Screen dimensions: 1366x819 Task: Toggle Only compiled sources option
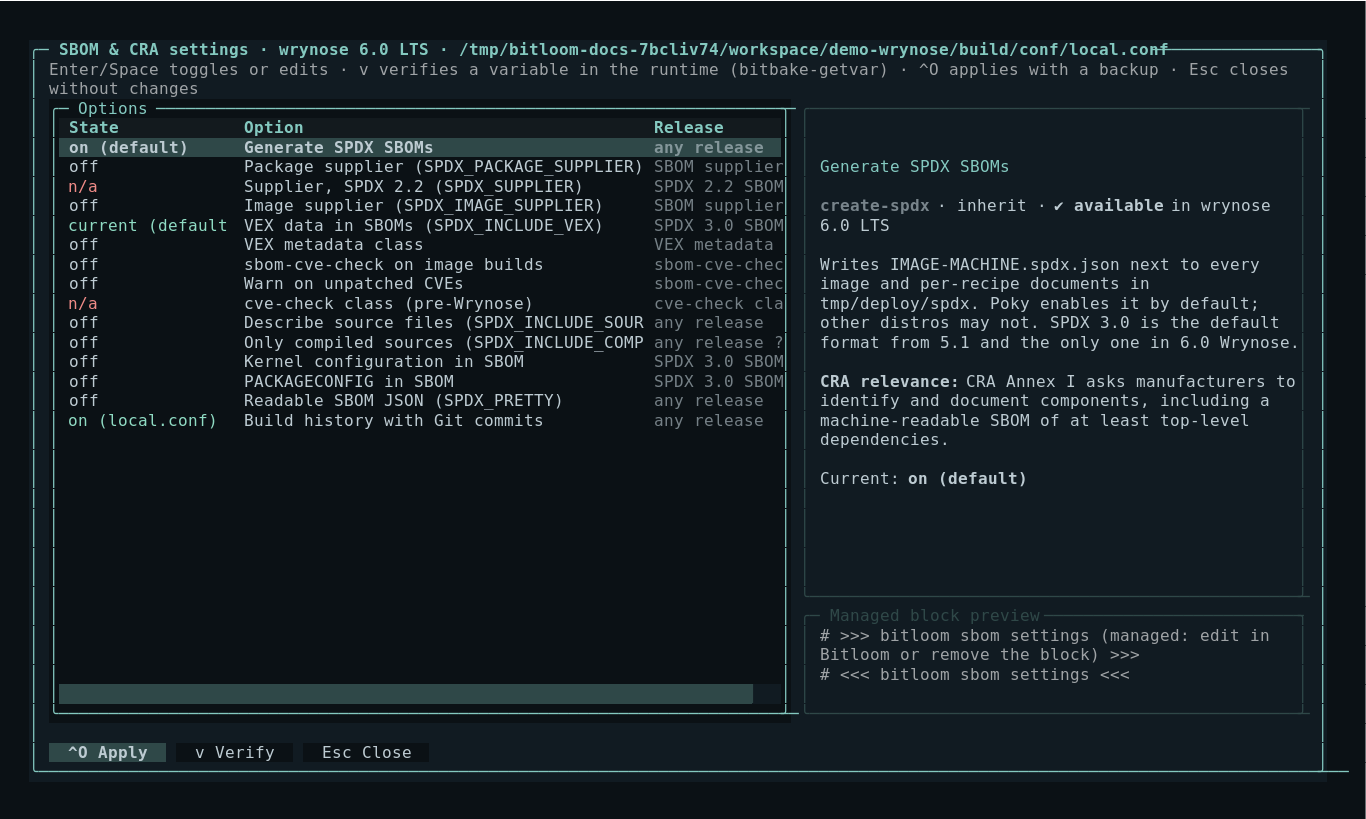click(x=420, y=342)
